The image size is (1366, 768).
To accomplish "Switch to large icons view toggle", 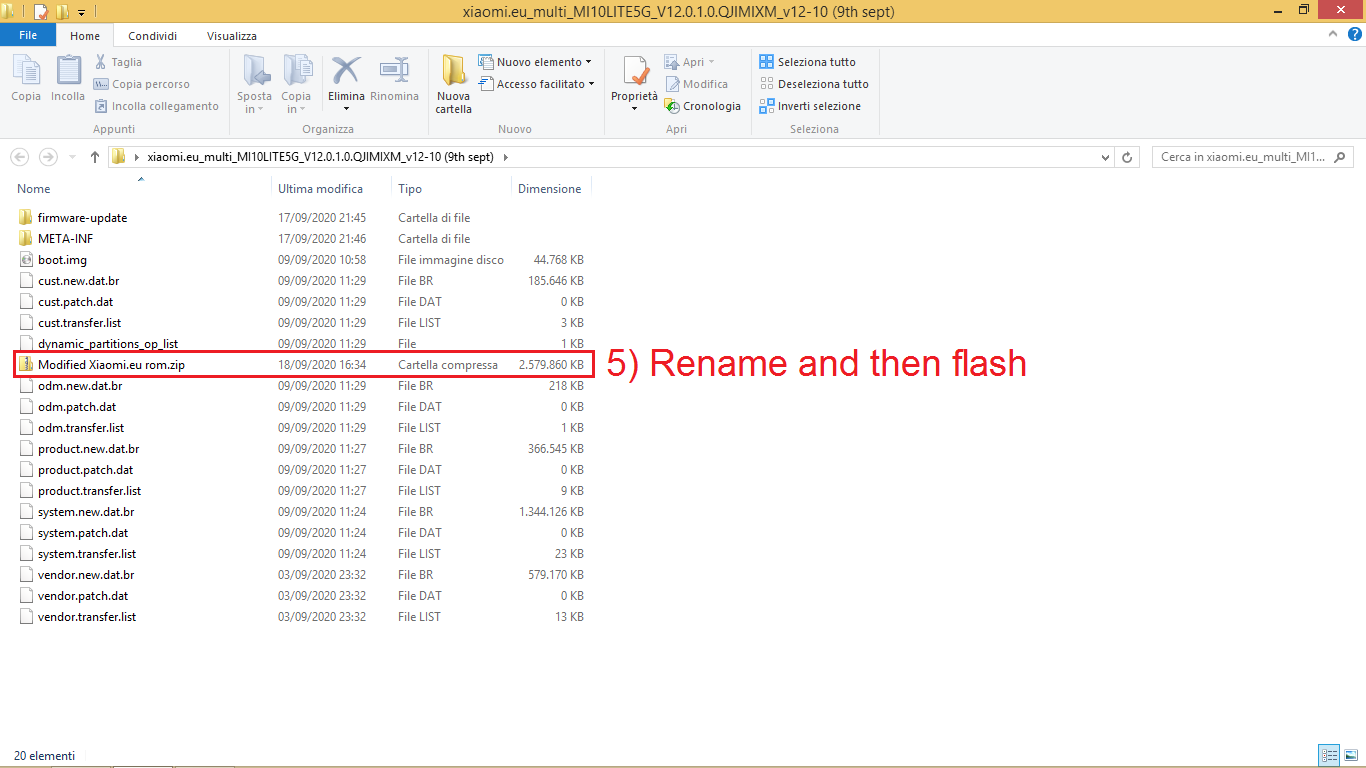I will tap(1350, 755).
